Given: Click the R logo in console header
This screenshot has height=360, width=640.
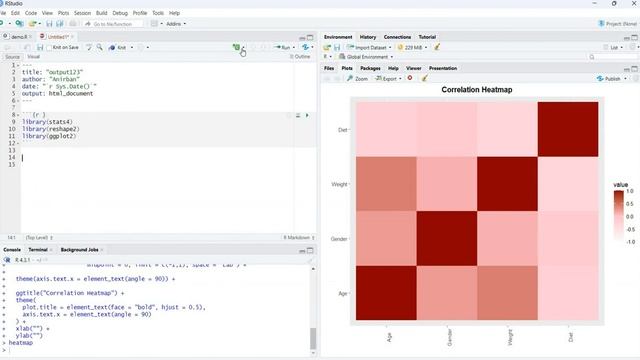Looking at the screenshot, I should coord(7,260).
